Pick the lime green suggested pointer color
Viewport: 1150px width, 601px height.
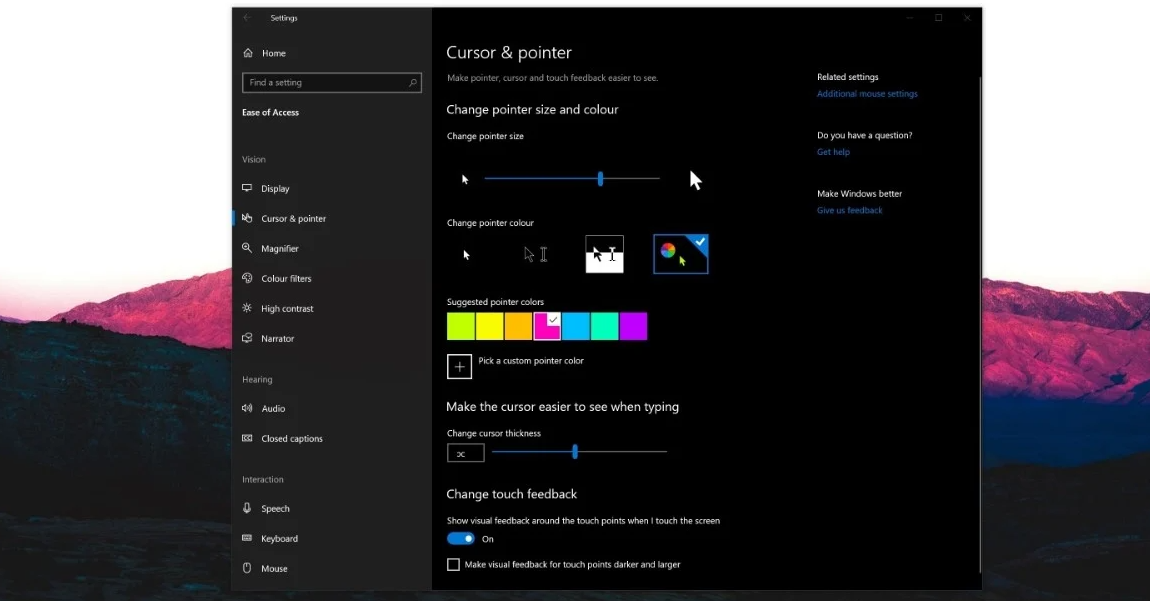460,327
